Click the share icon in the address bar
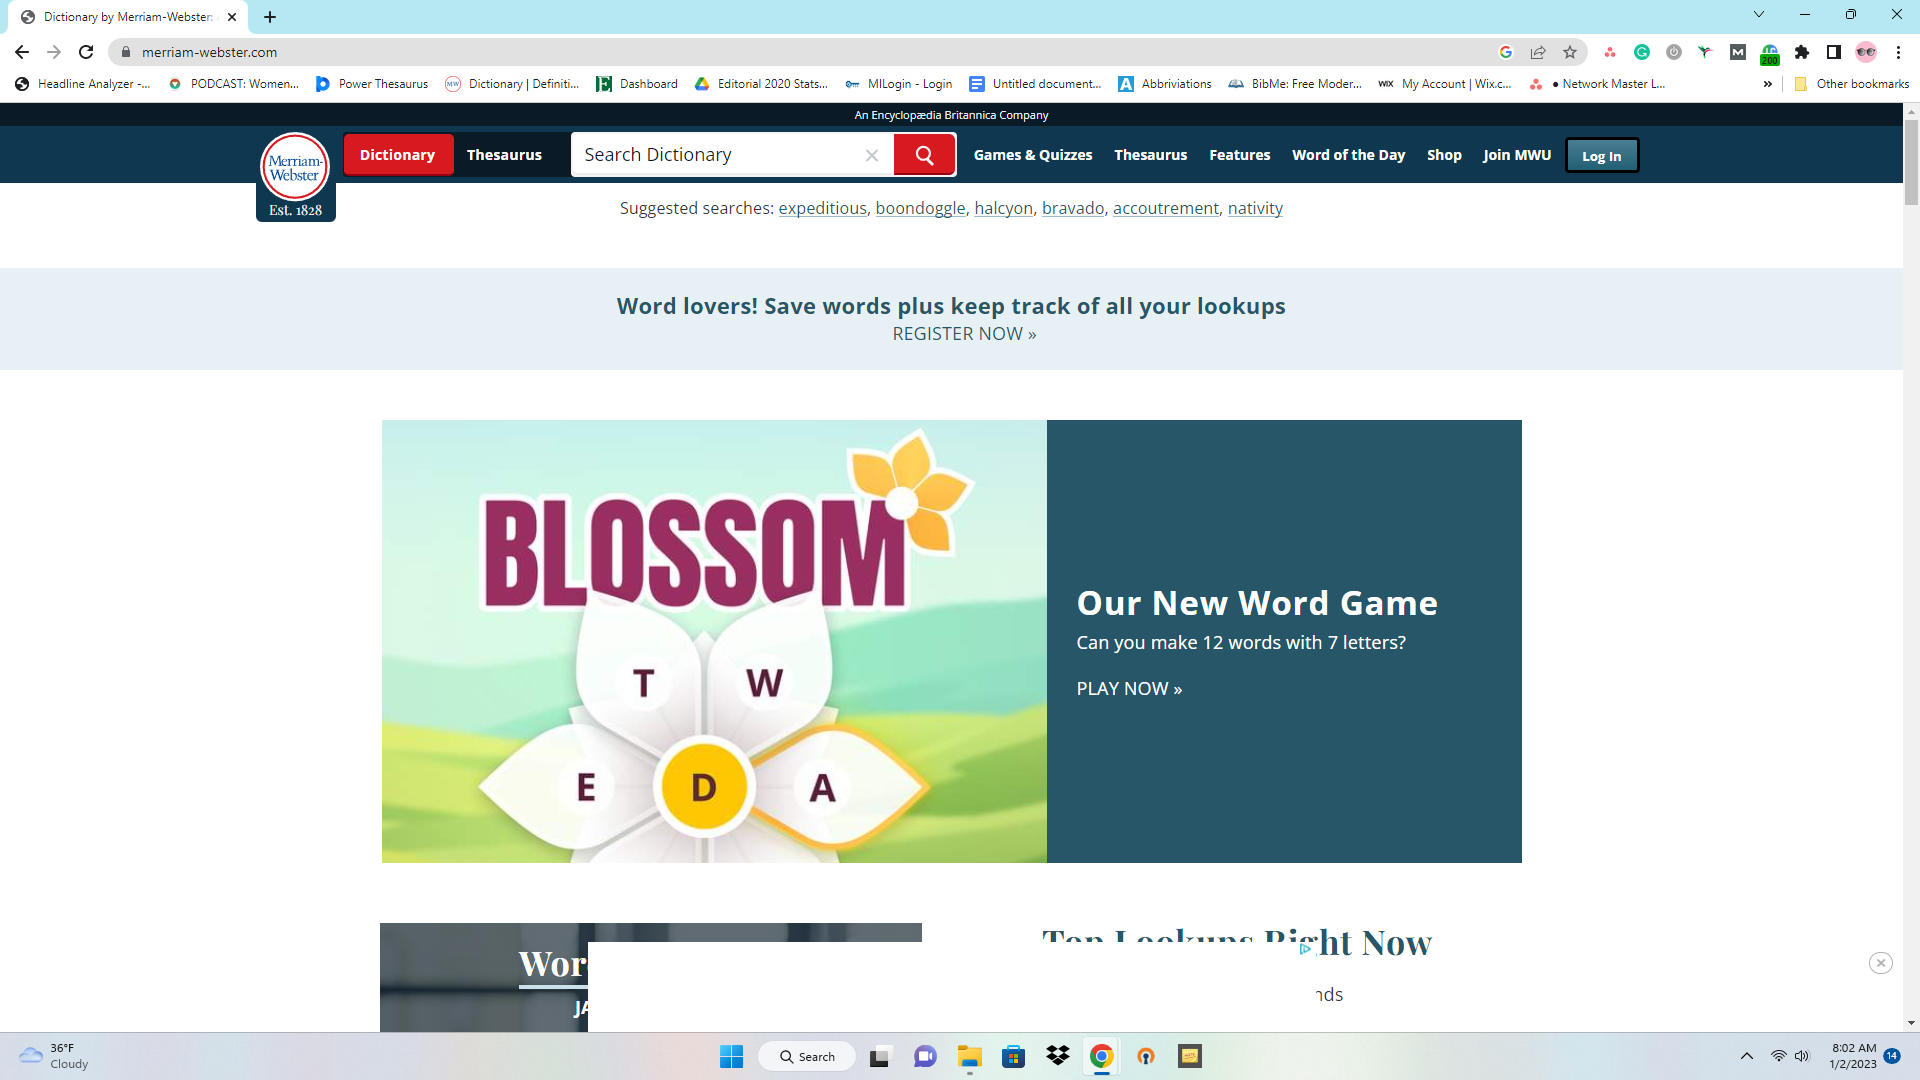Image resolution: width=1920 pixels, height=1080 pixels. [1538, 52]
